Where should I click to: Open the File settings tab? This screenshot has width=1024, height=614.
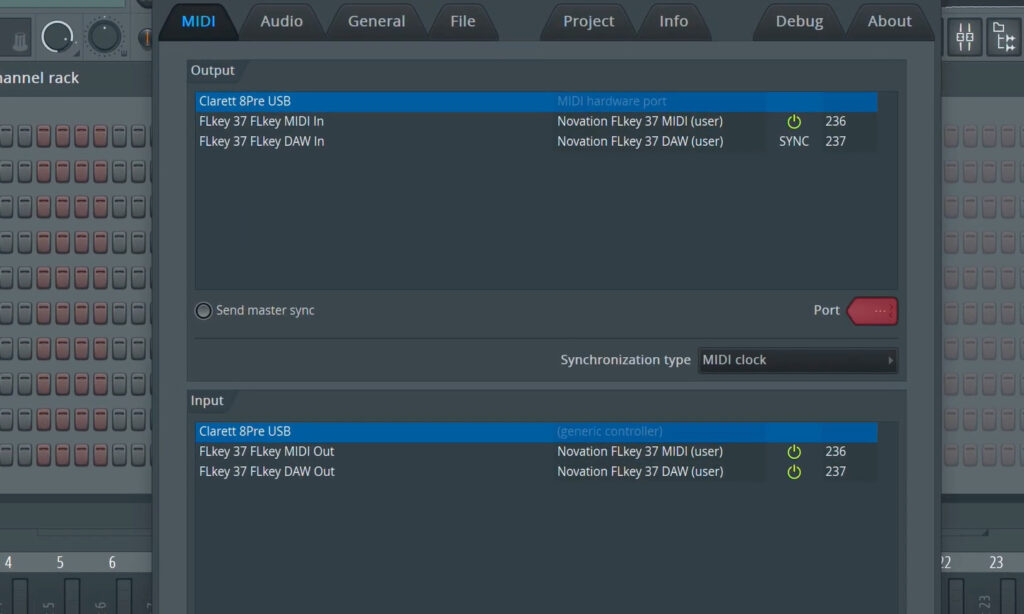(x=462, y=21)
